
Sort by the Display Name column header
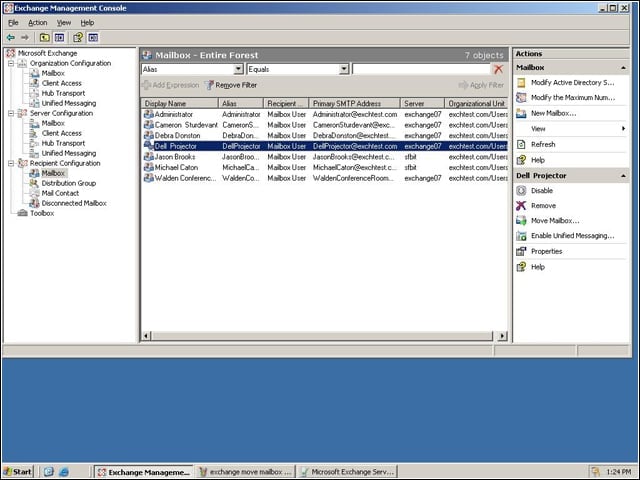180,104
